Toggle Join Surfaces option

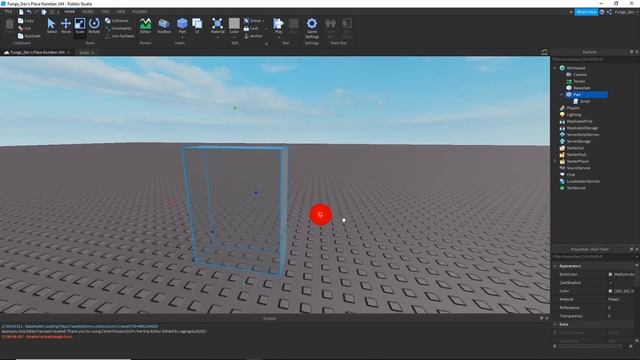point(120,36)
